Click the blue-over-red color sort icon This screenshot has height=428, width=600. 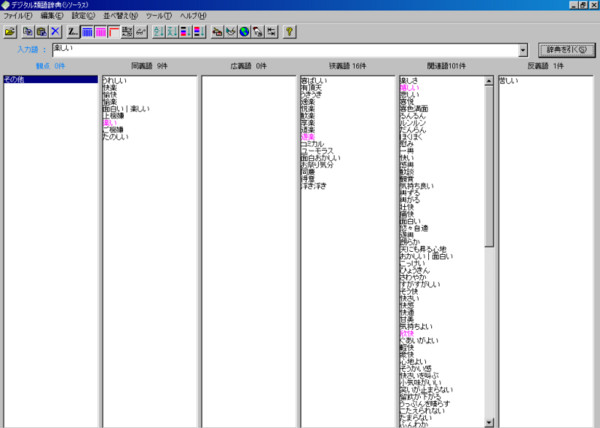click(x=186, y=32)
